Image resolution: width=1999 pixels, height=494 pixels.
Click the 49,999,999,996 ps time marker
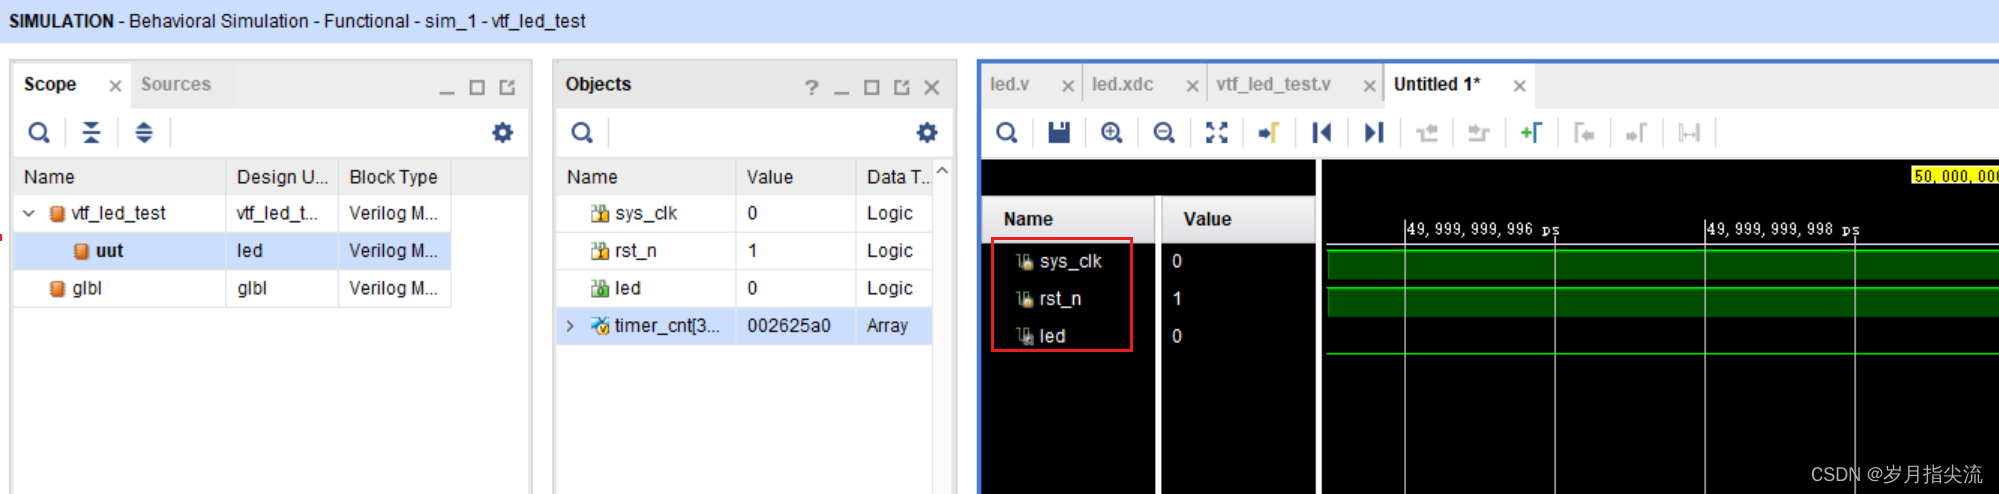tap(1483, 229)
